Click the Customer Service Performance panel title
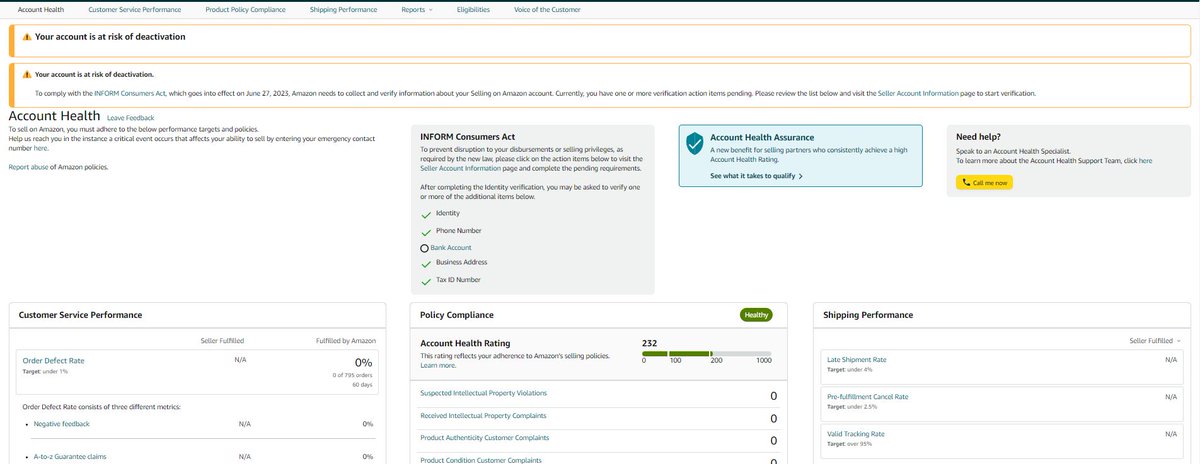Image resolution: width=1200 pixels, height=464 pixels. (80, 315)
